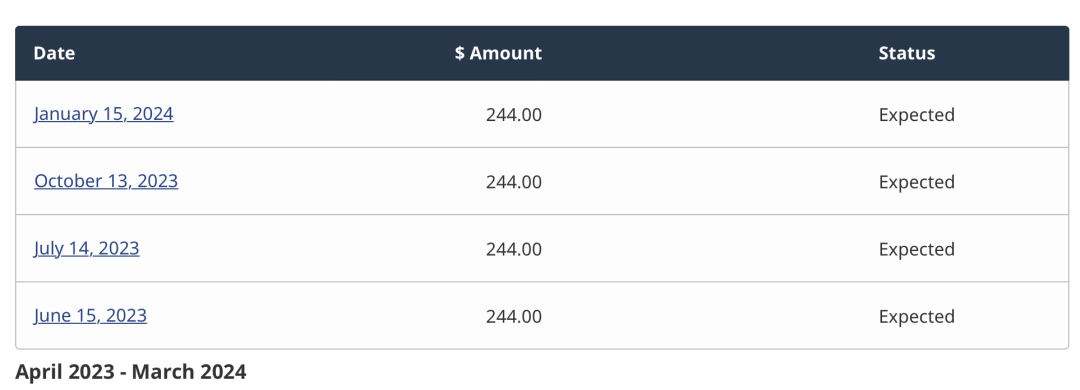
Task: Click the empty header area right of Status
Action: (x=1002, y=53)
